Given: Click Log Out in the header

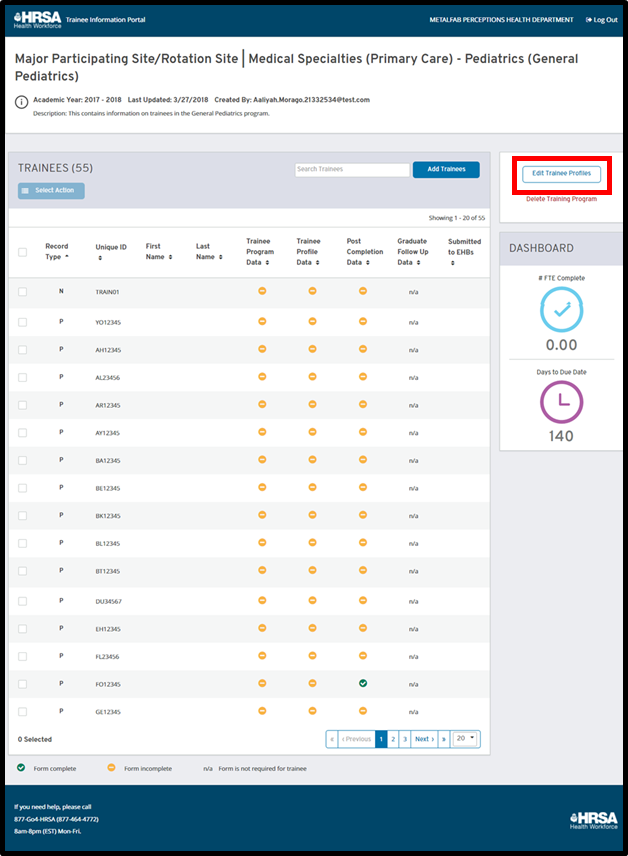Looking at the screenshot, I should pyautogui.click(x=602, y=20).
